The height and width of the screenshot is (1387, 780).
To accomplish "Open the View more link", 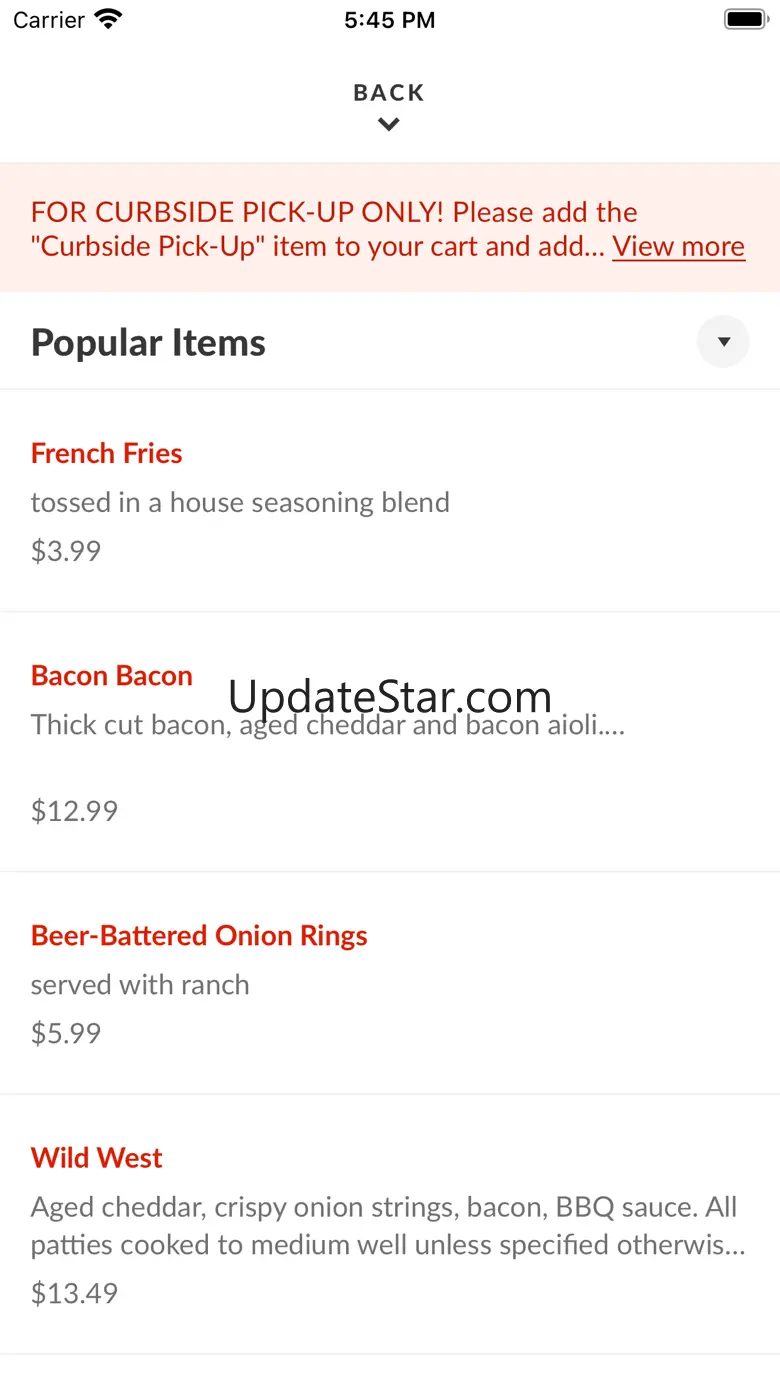I will pos(678,246).
